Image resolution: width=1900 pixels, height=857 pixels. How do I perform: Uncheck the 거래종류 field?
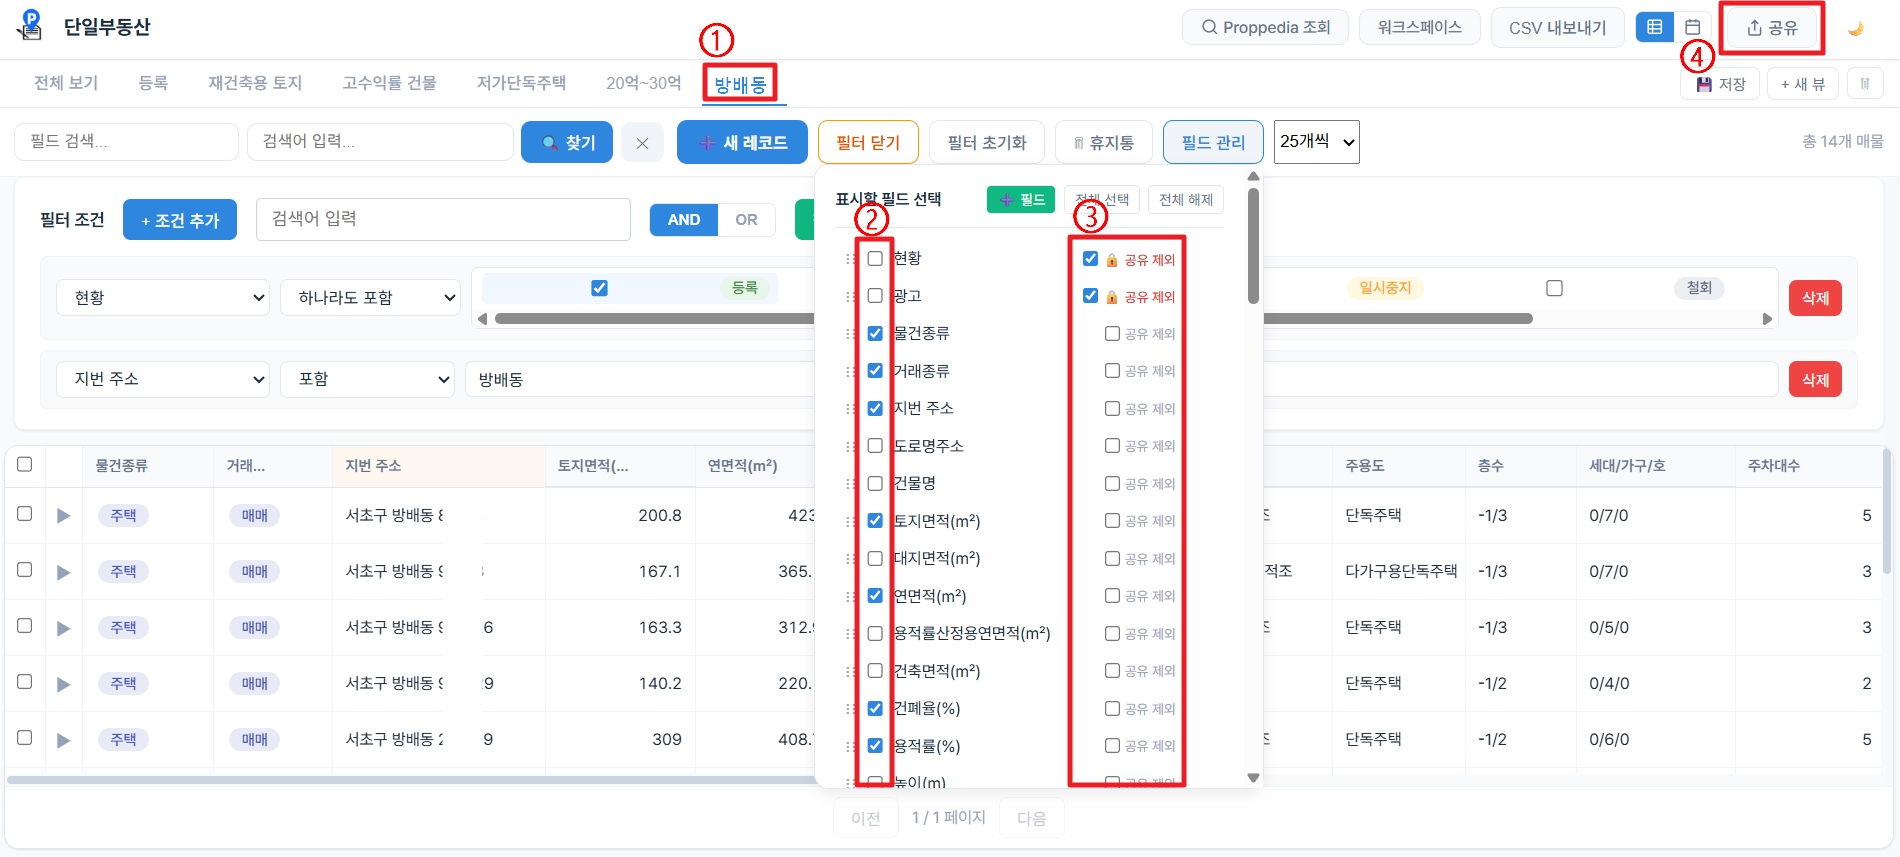click(875, 371)
